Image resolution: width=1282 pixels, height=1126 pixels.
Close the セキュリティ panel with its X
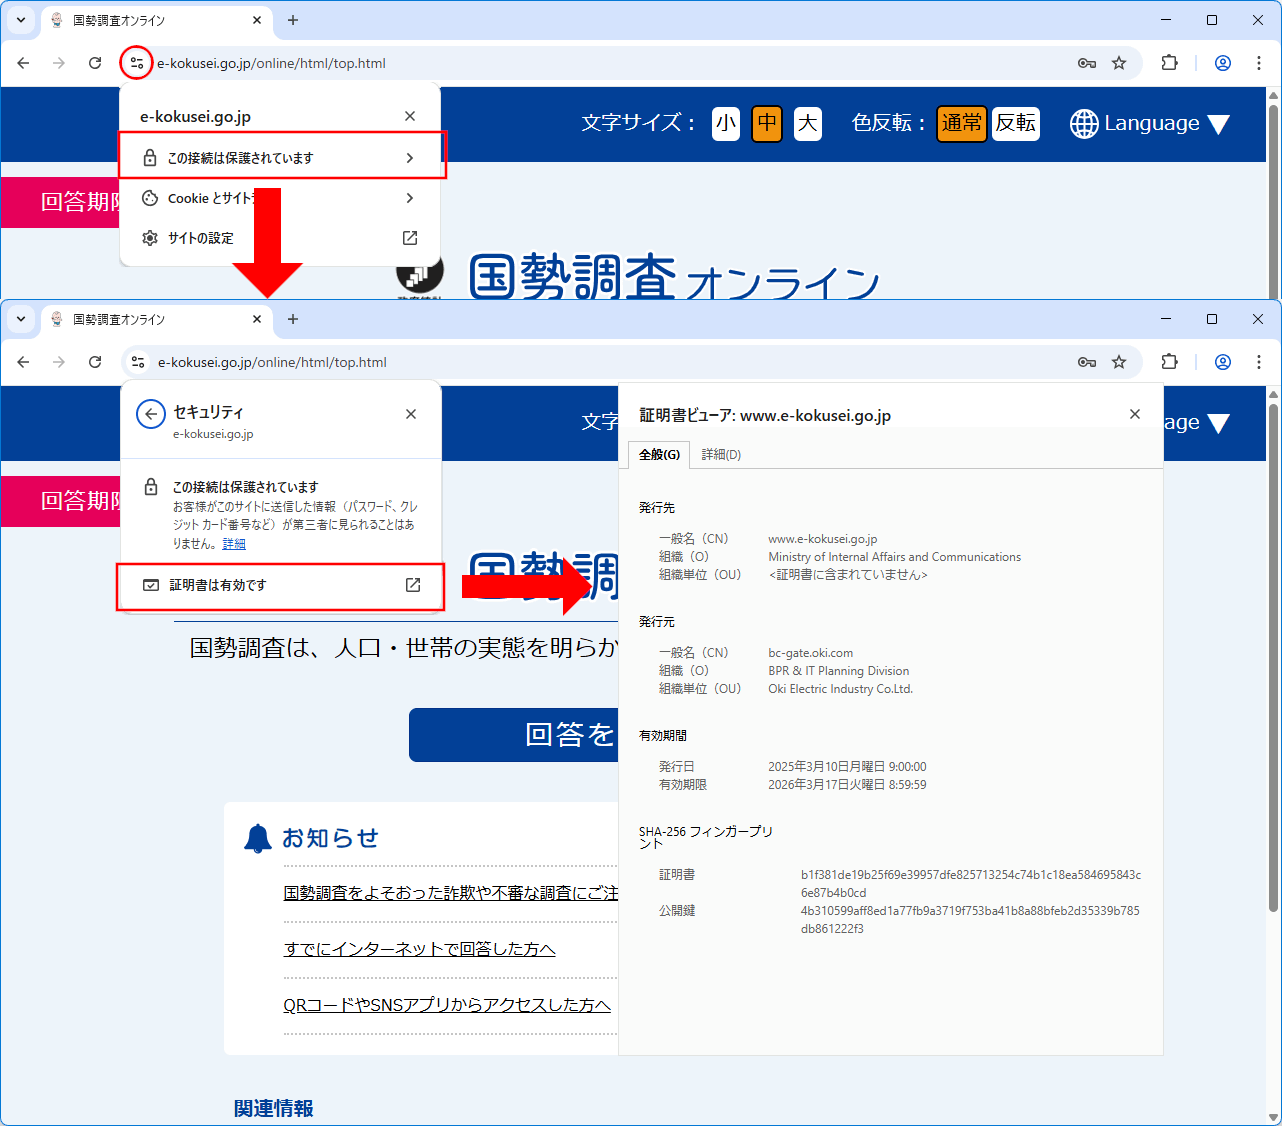pyautogui.click(x=411, y=414)
